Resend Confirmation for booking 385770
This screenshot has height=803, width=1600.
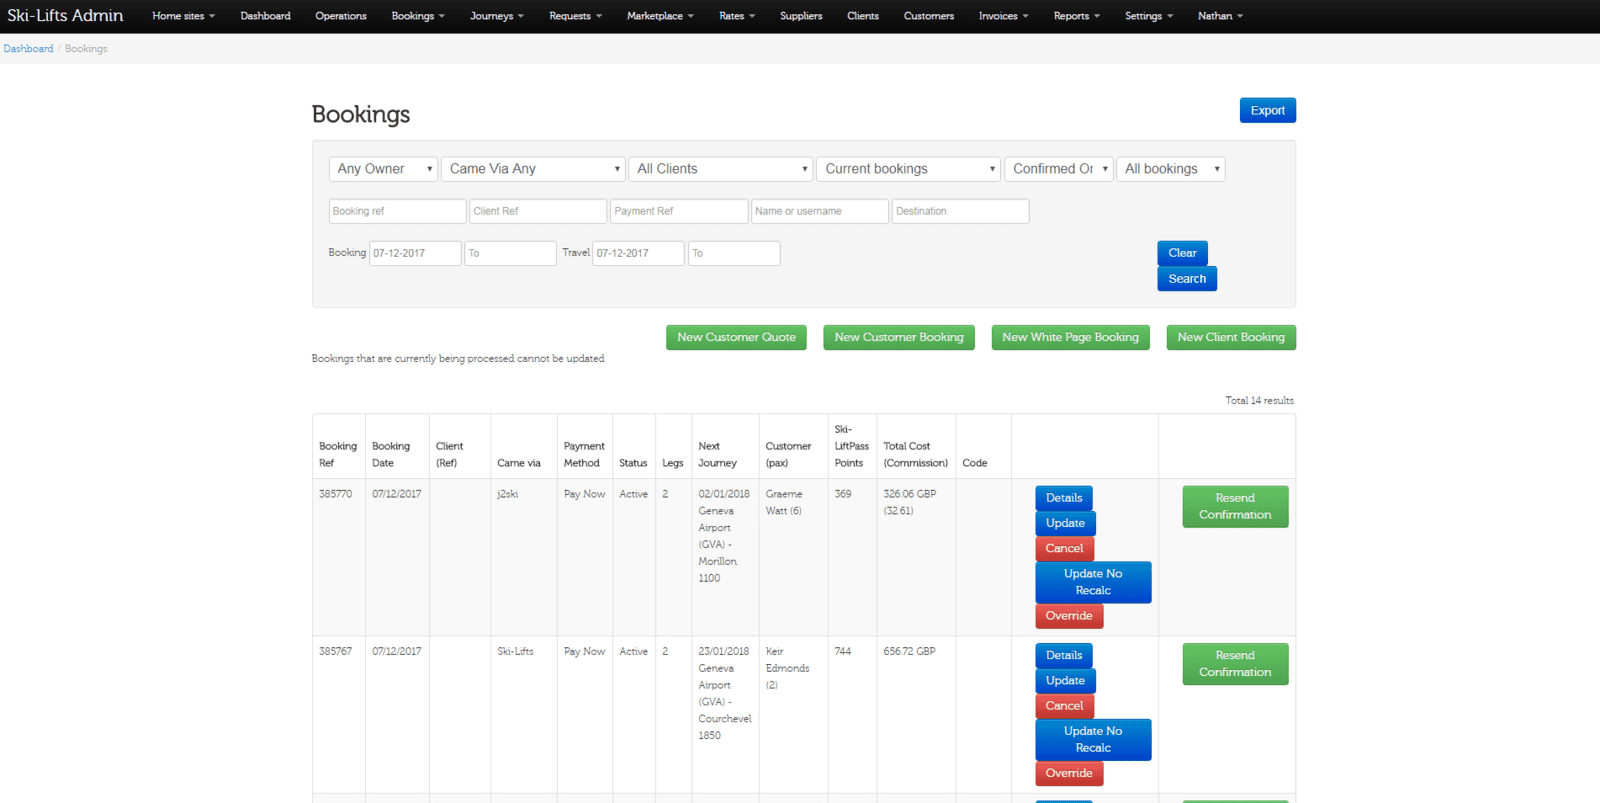pos(1235,507)
